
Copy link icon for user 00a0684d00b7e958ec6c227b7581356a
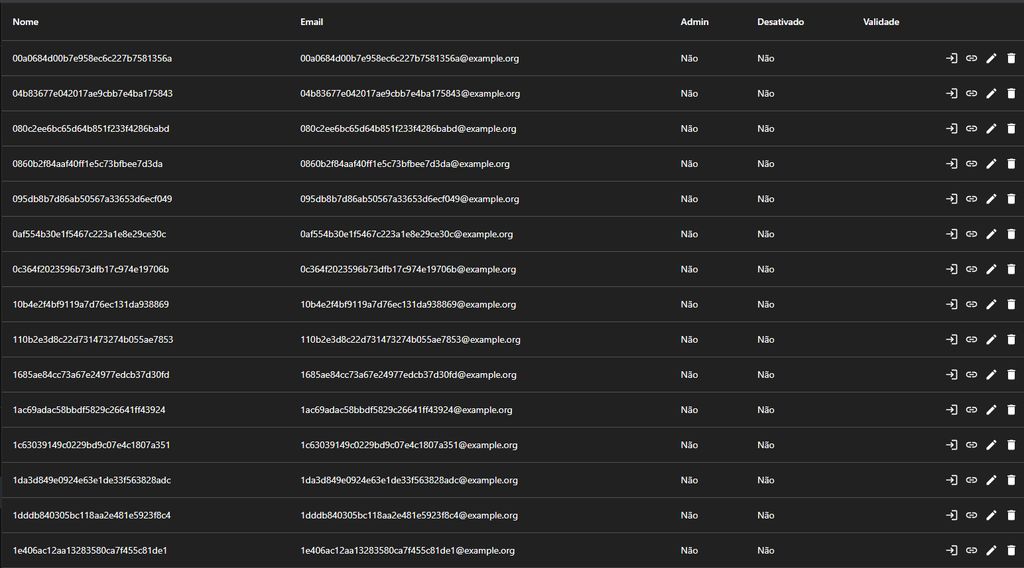[972, 58]
